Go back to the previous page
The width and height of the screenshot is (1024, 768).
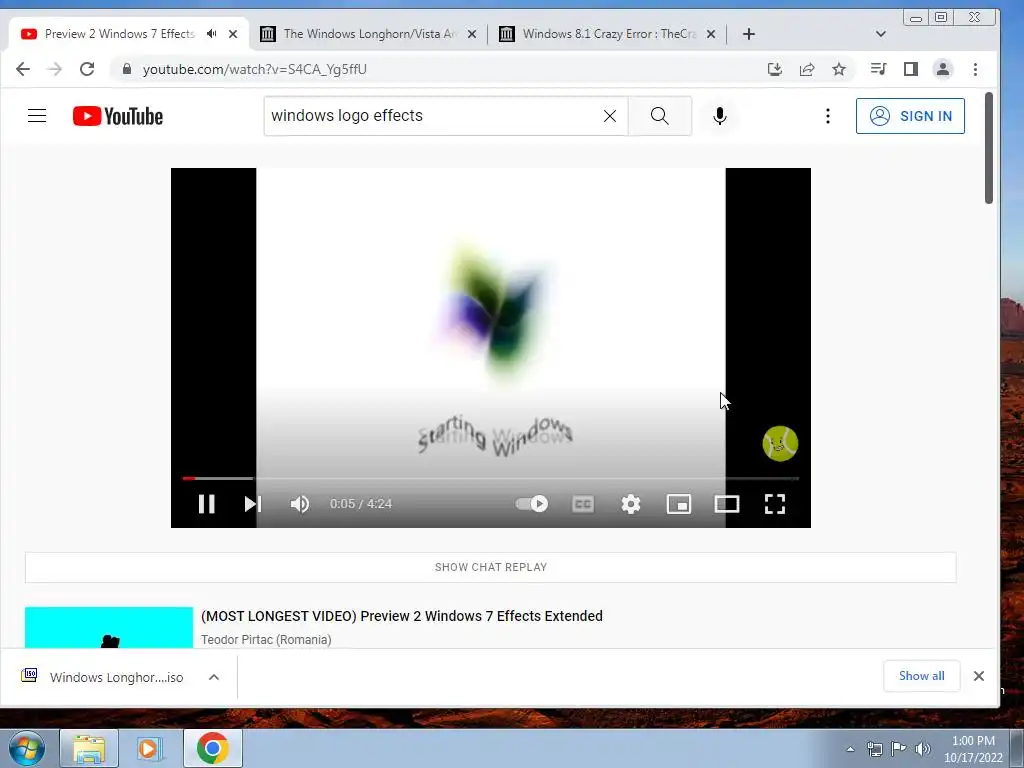pyautogui.click(x=23, y=69)
